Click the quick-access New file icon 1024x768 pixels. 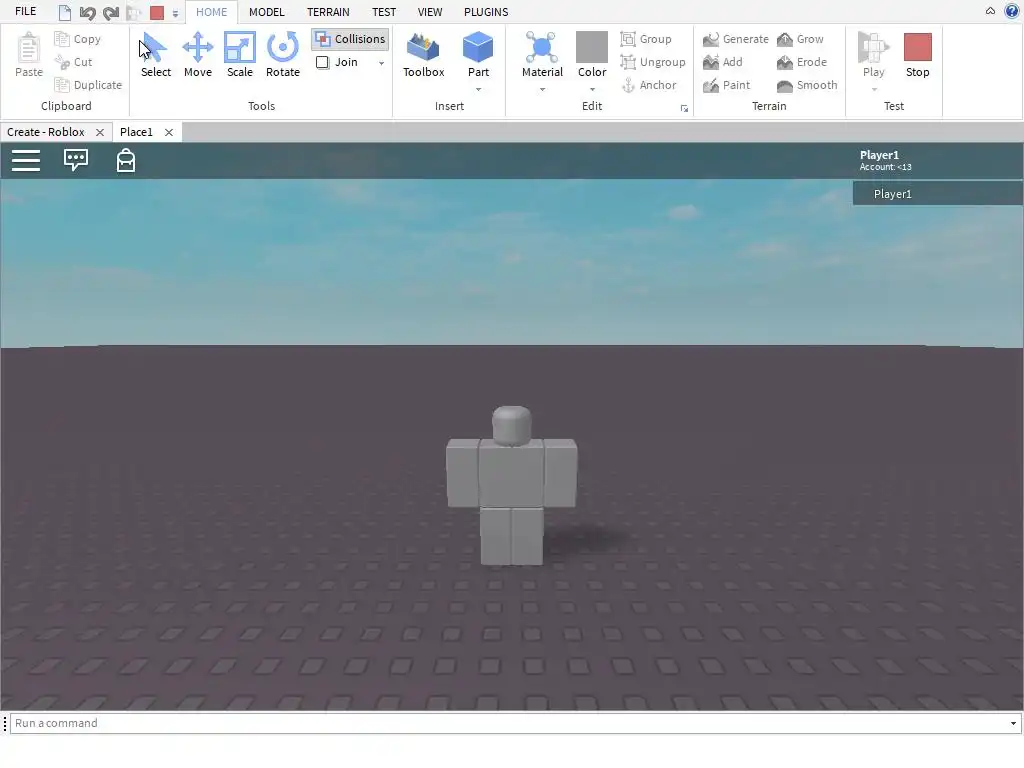tap(65, 12)
